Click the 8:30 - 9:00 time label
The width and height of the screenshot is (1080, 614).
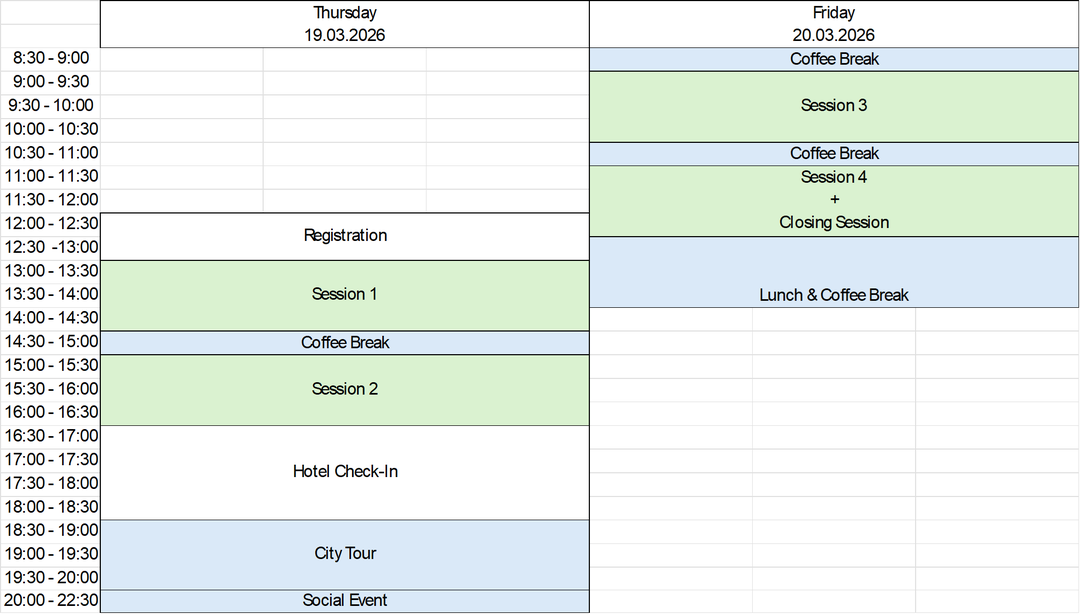coord(51,59)
